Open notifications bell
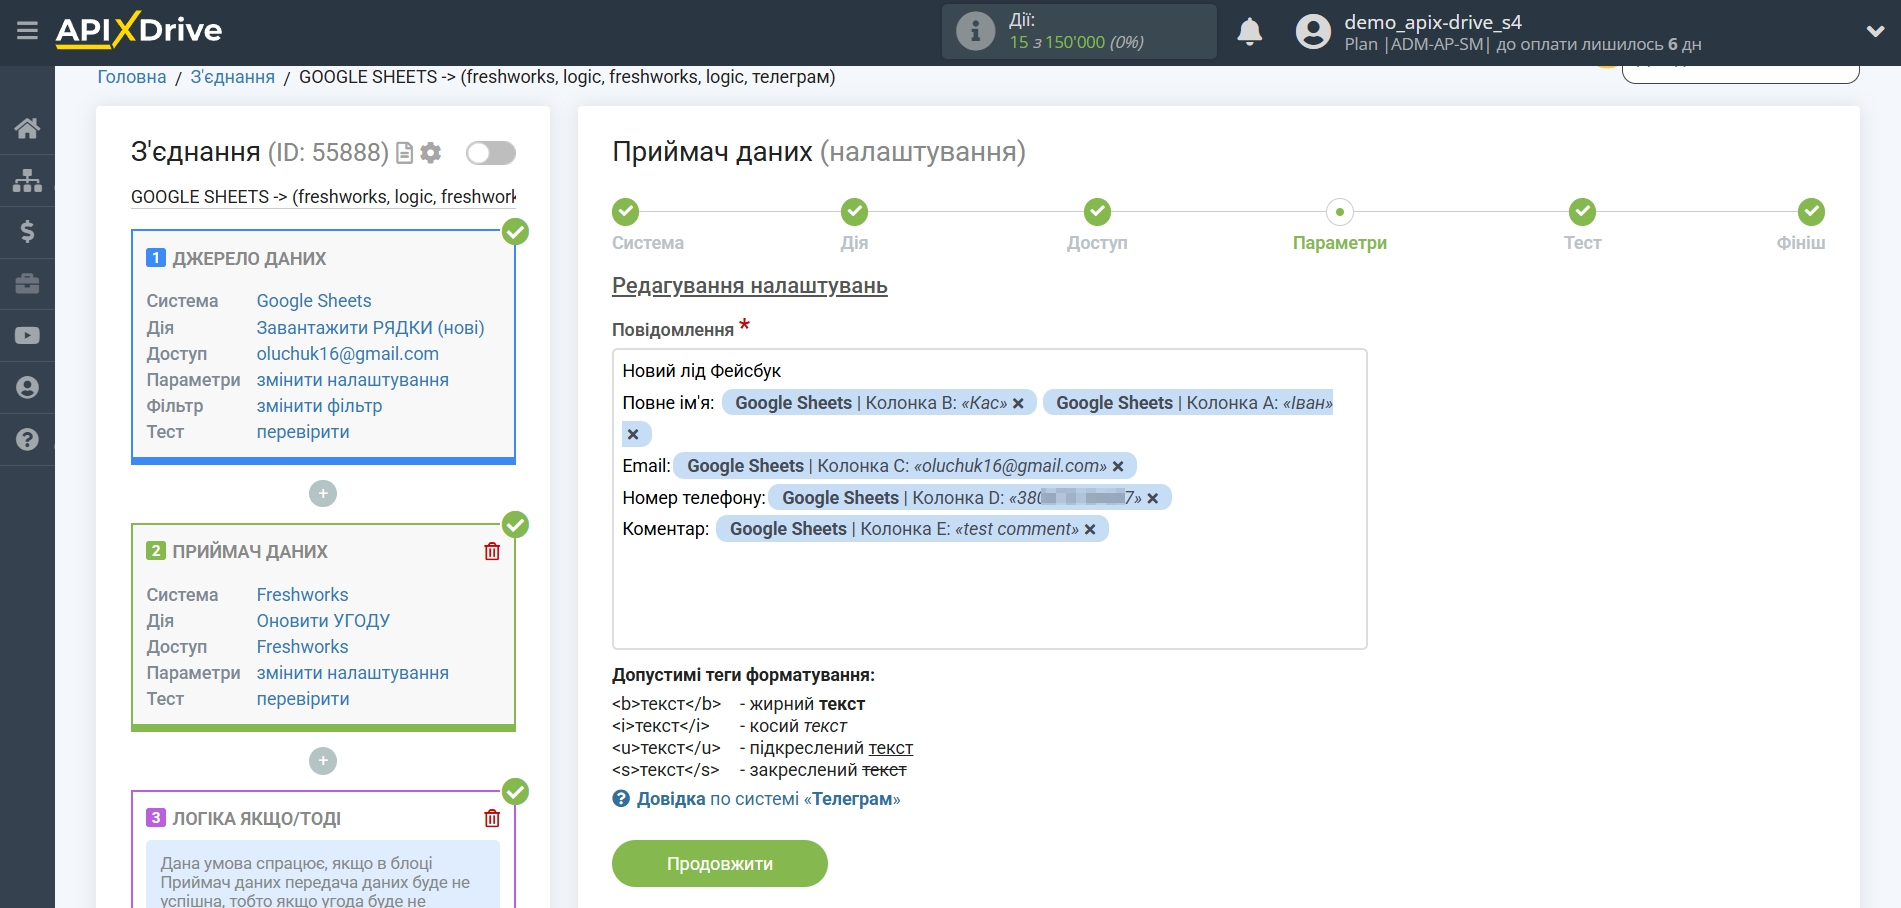Screen dimensions: 1901x908 point(1249,32)
